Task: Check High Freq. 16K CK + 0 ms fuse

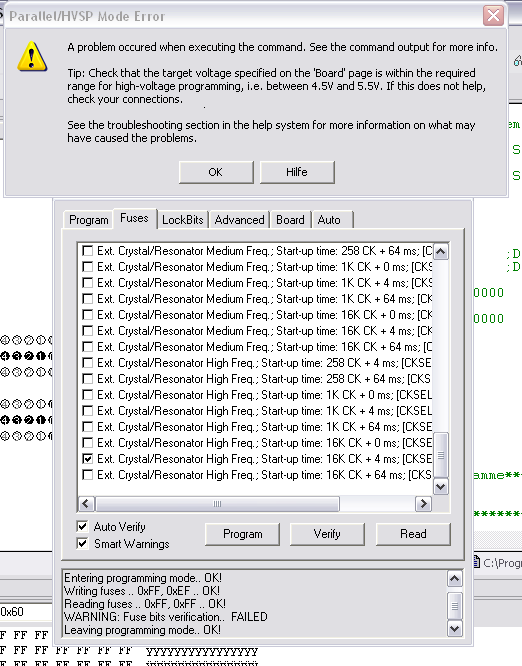Action: [x=87, y=443]
